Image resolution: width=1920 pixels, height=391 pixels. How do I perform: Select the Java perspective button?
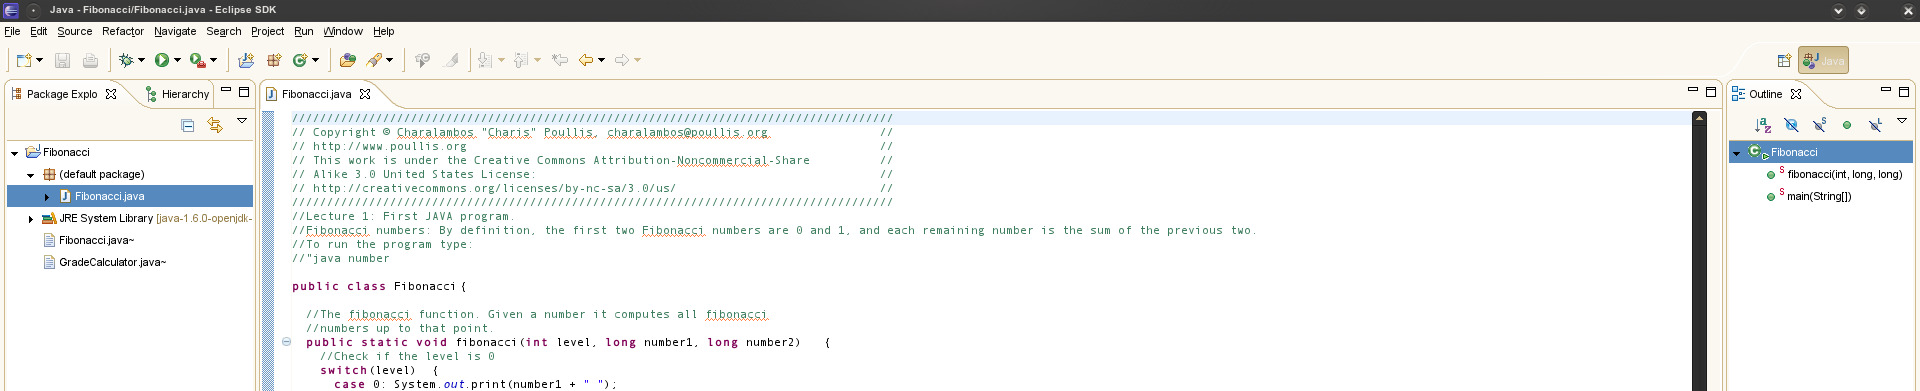[1823, 60]
